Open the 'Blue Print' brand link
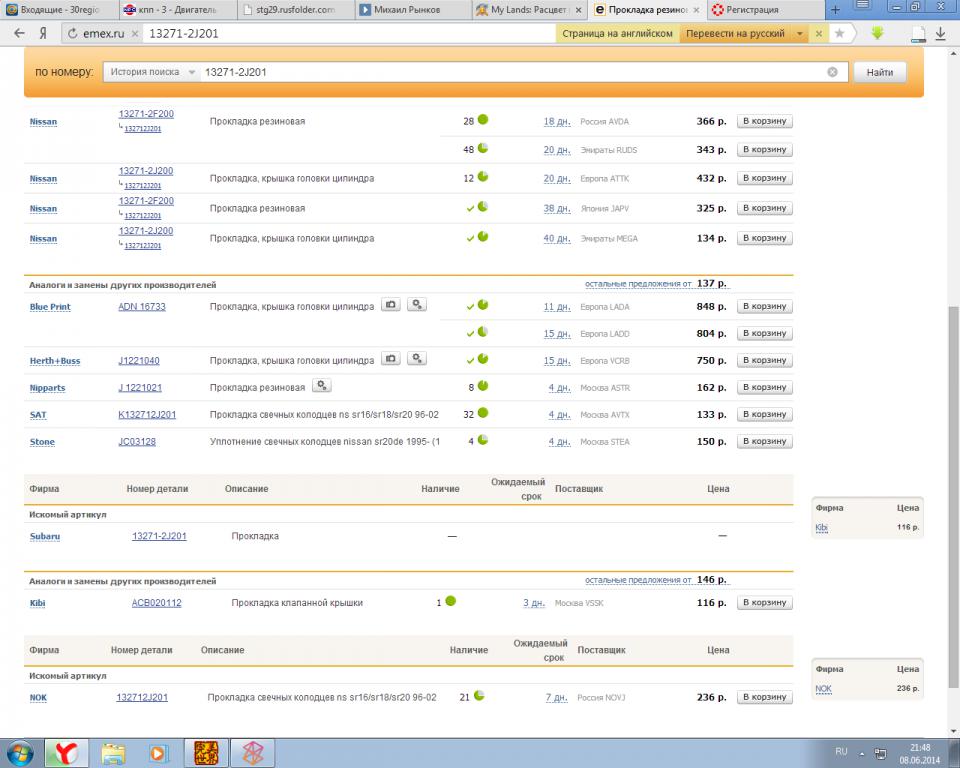 coord(50,307)
